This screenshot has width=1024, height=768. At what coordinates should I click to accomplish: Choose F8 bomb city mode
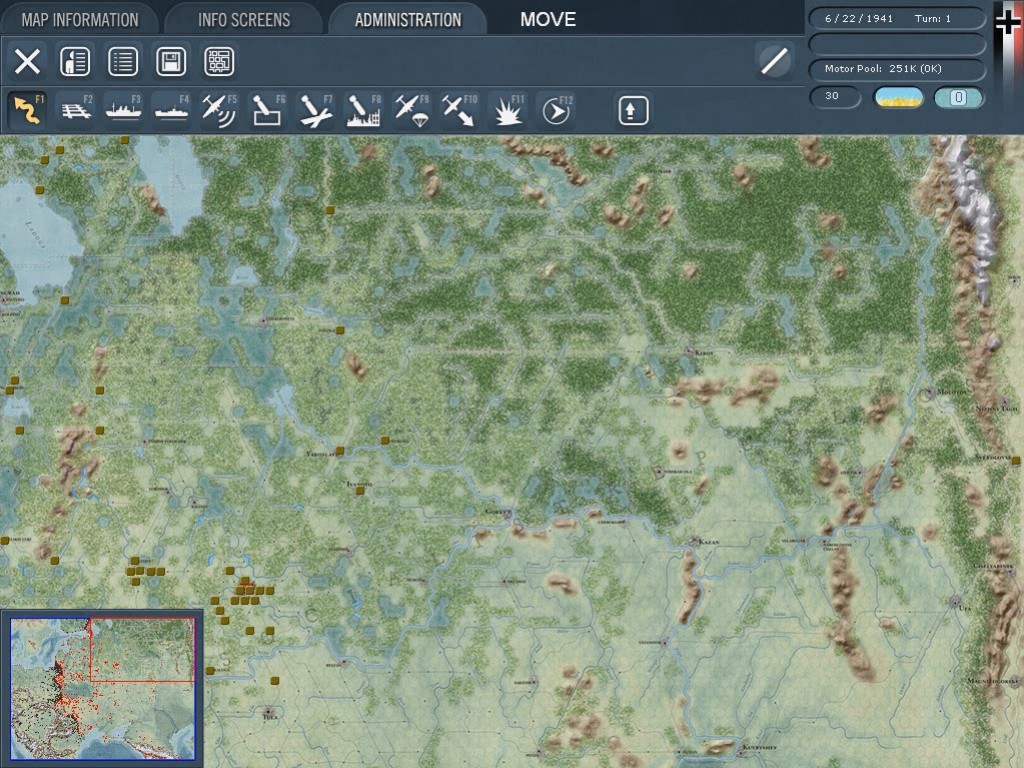tap(363, 109)
